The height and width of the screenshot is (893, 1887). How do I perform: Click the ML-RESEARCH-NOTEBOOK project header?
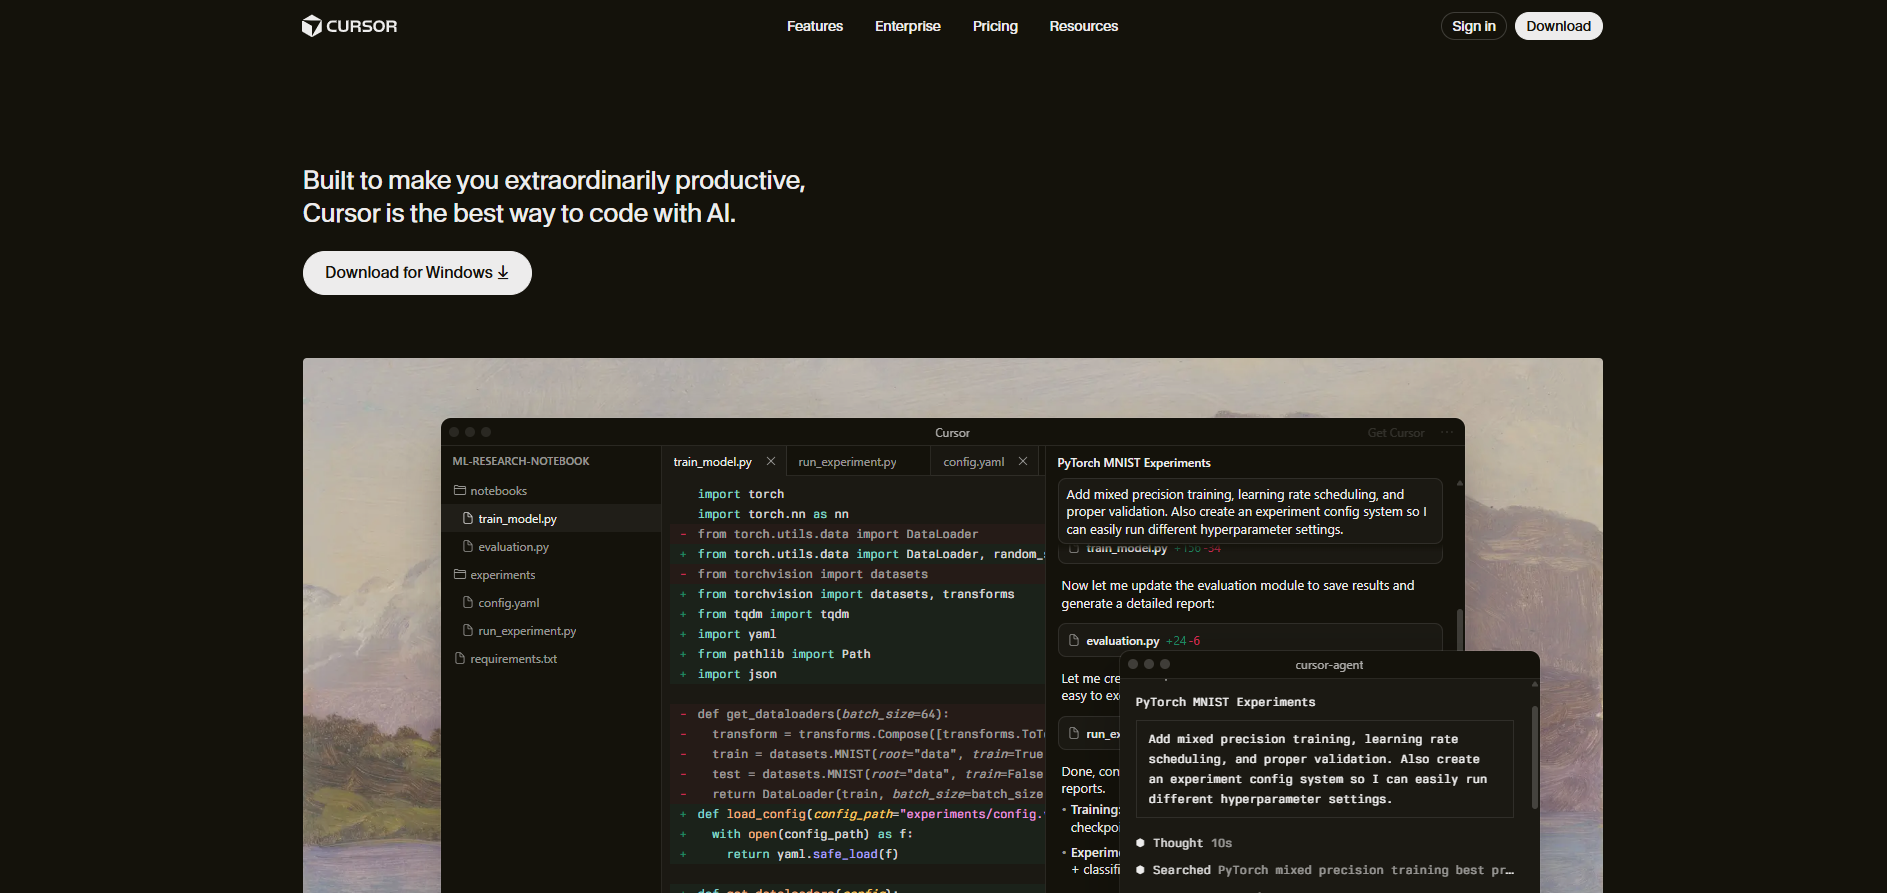[x=520, y=461]
